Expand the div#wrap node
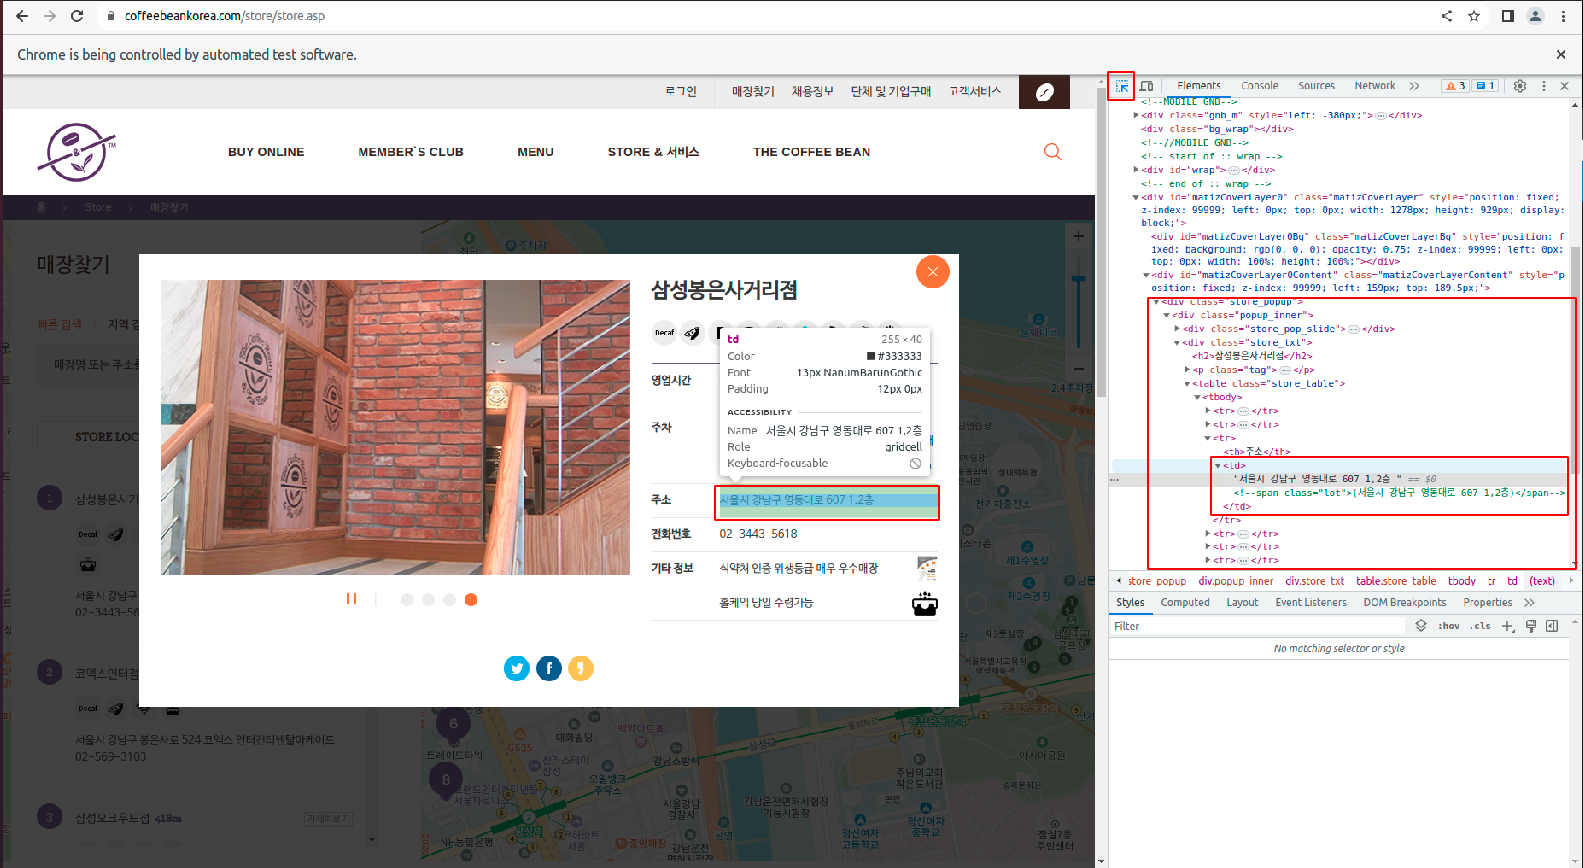This screenshot has height=868, width=1583. pos(1136,170)
